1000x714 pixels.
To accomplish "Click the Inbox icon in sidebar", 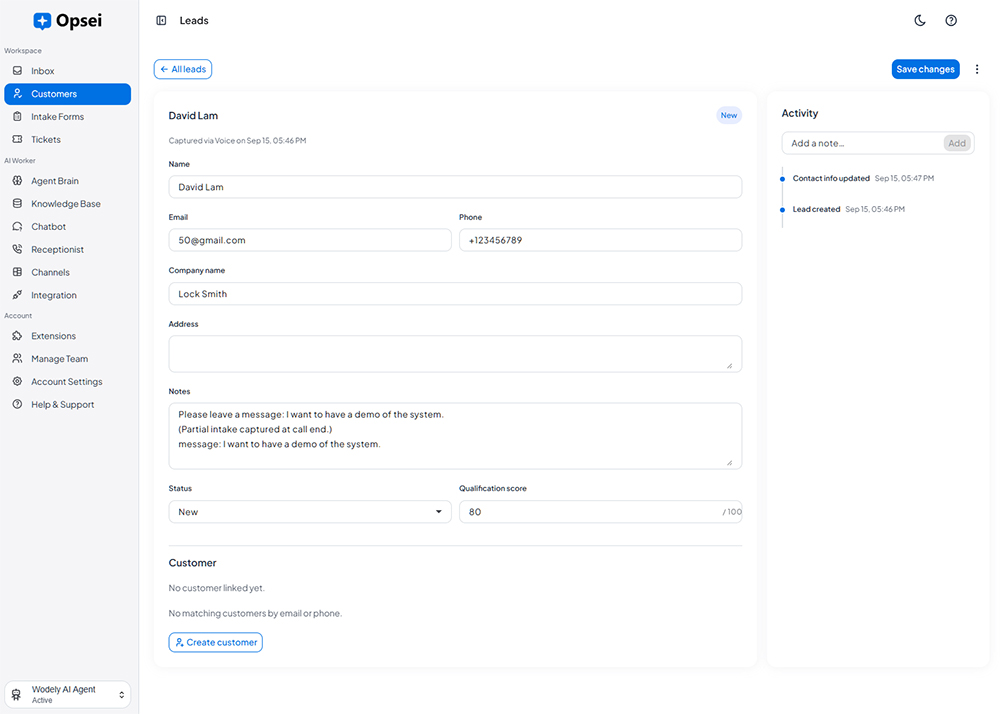I will [x=17, y=71].
